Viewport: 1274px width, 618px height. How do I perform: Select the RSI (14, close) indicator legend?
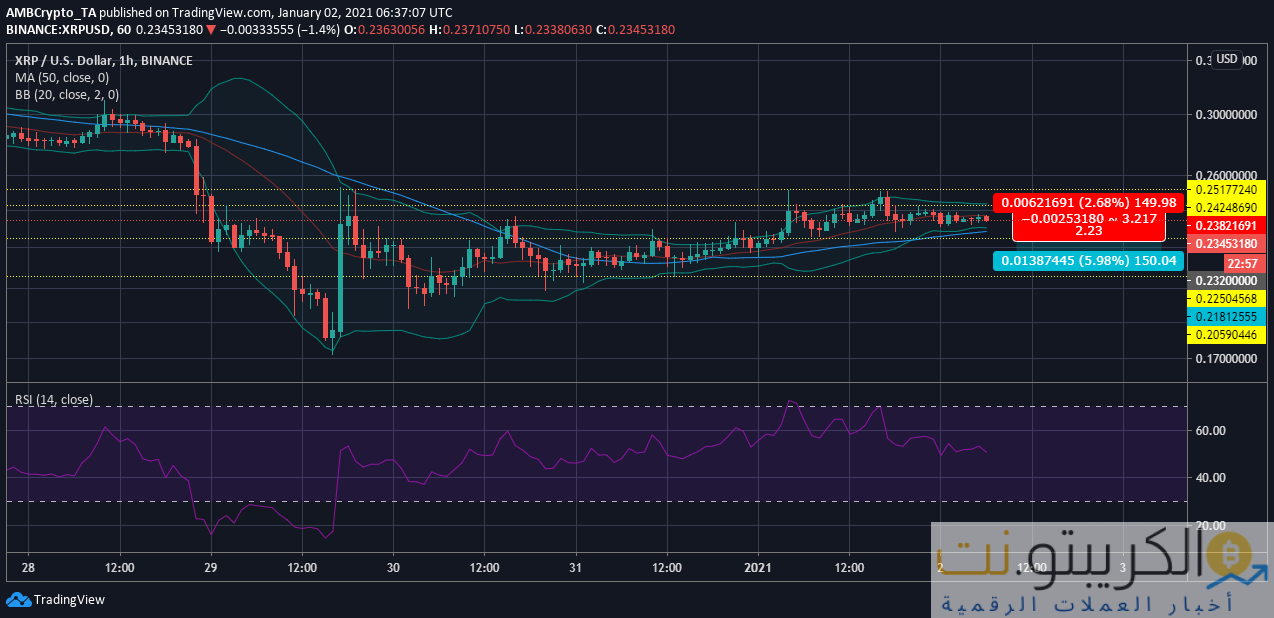(x=54, y=400)
